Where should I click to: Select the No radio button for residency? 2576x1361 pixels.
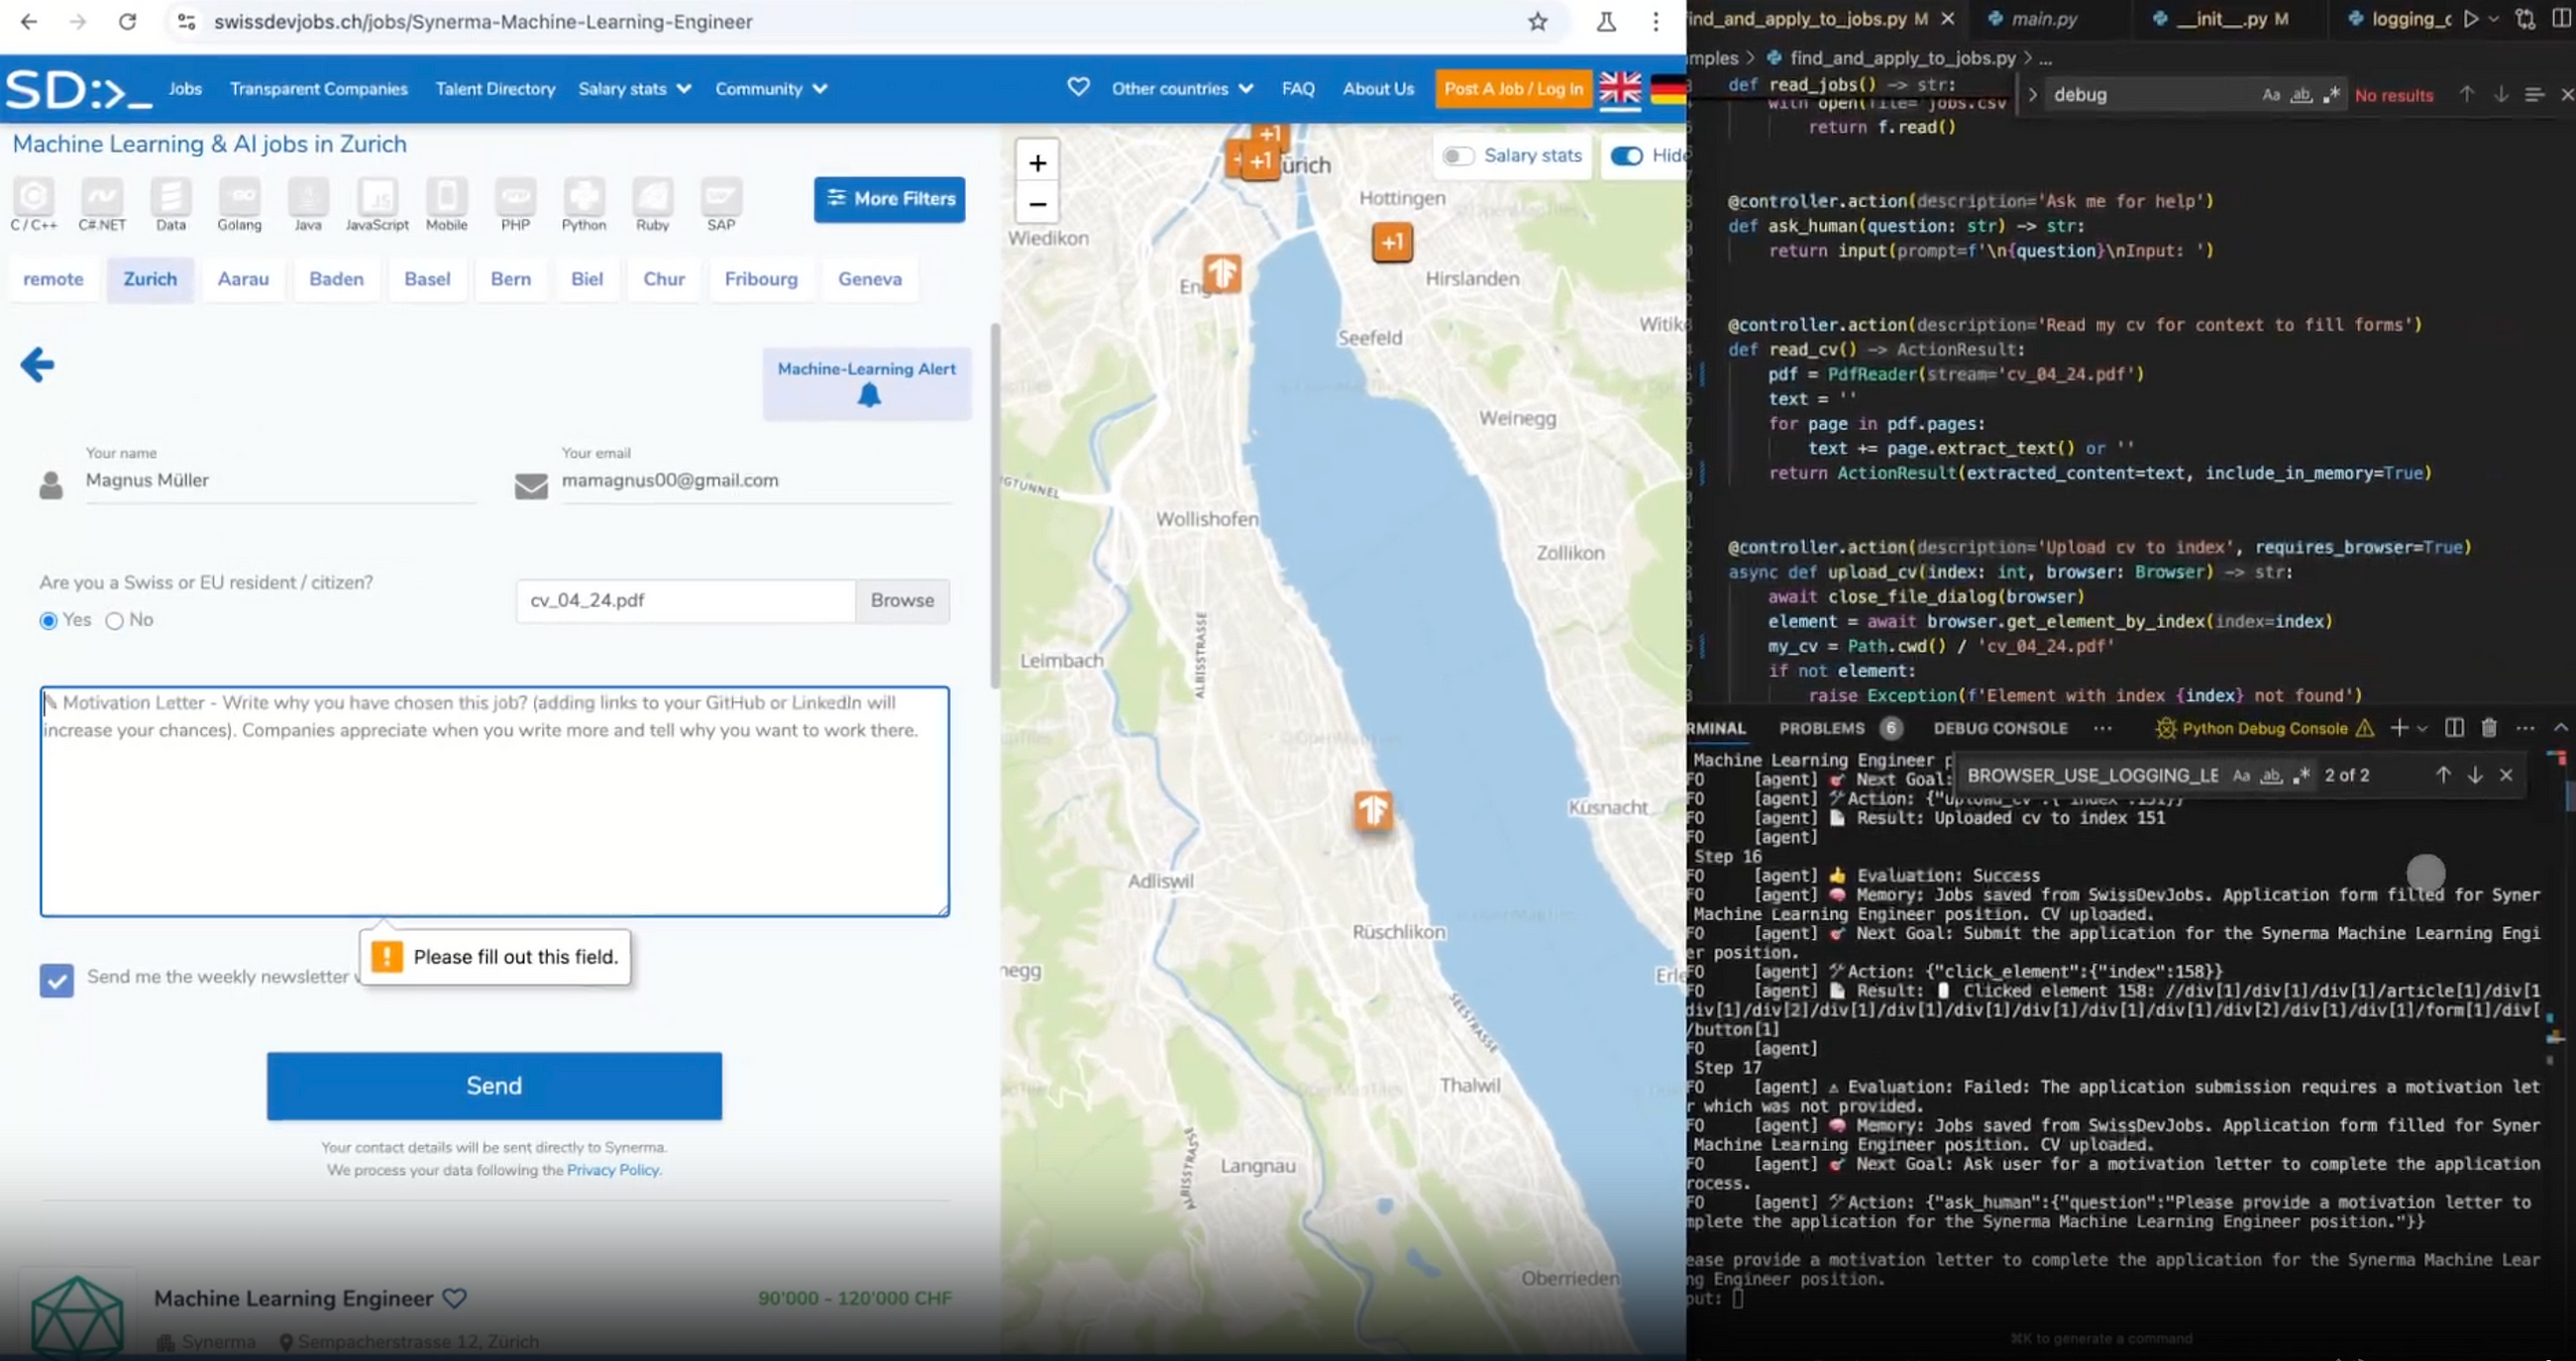click(114, 620)
